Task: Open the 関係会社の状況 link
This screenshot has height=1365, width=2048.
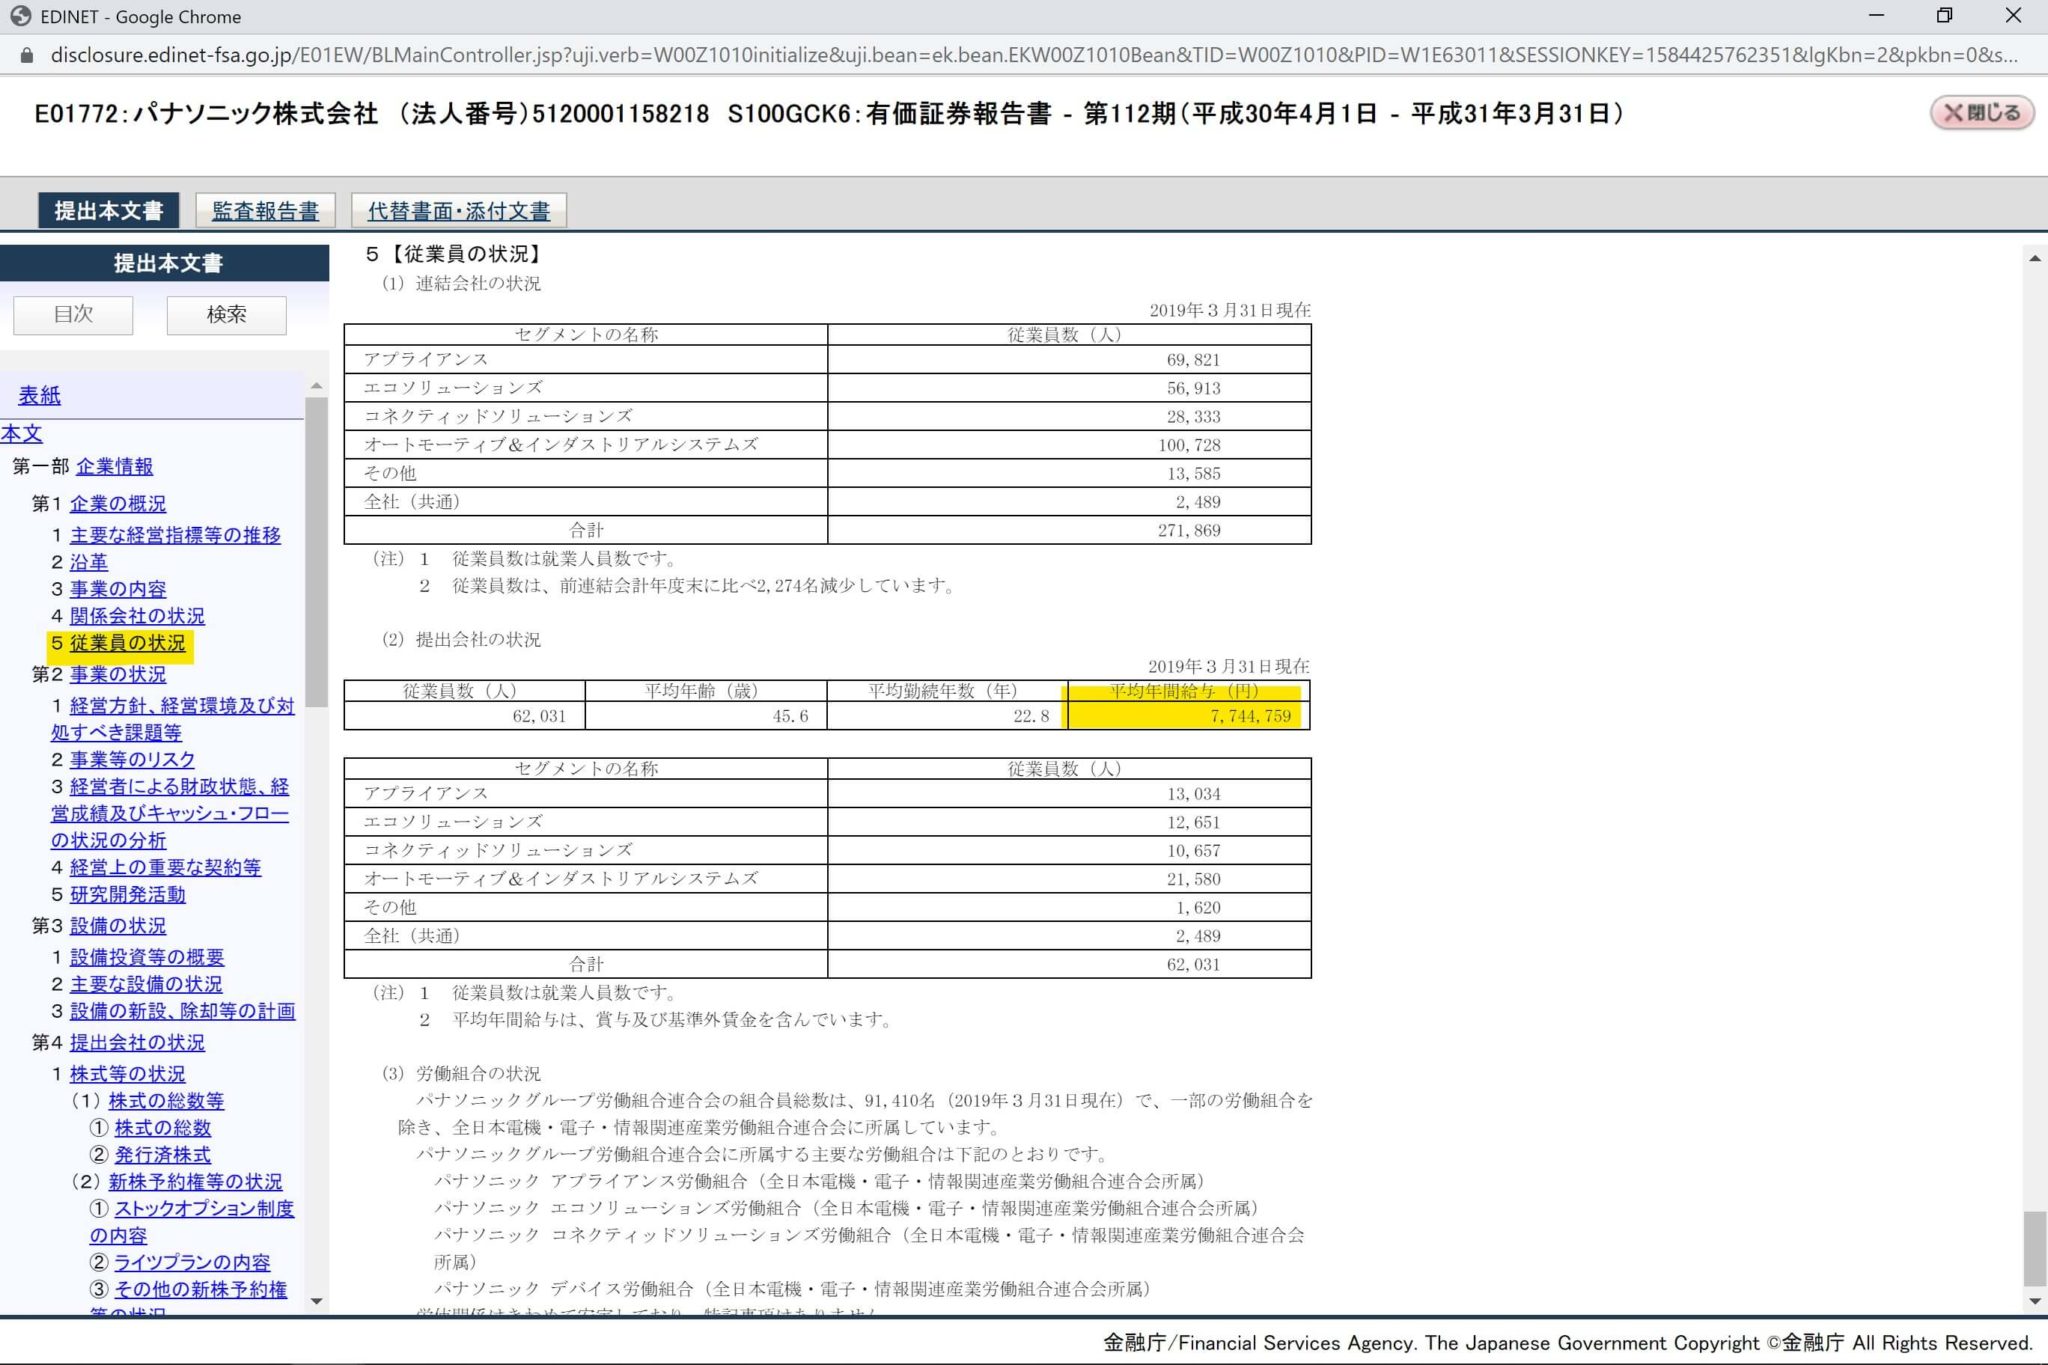Action: (137, 617)
